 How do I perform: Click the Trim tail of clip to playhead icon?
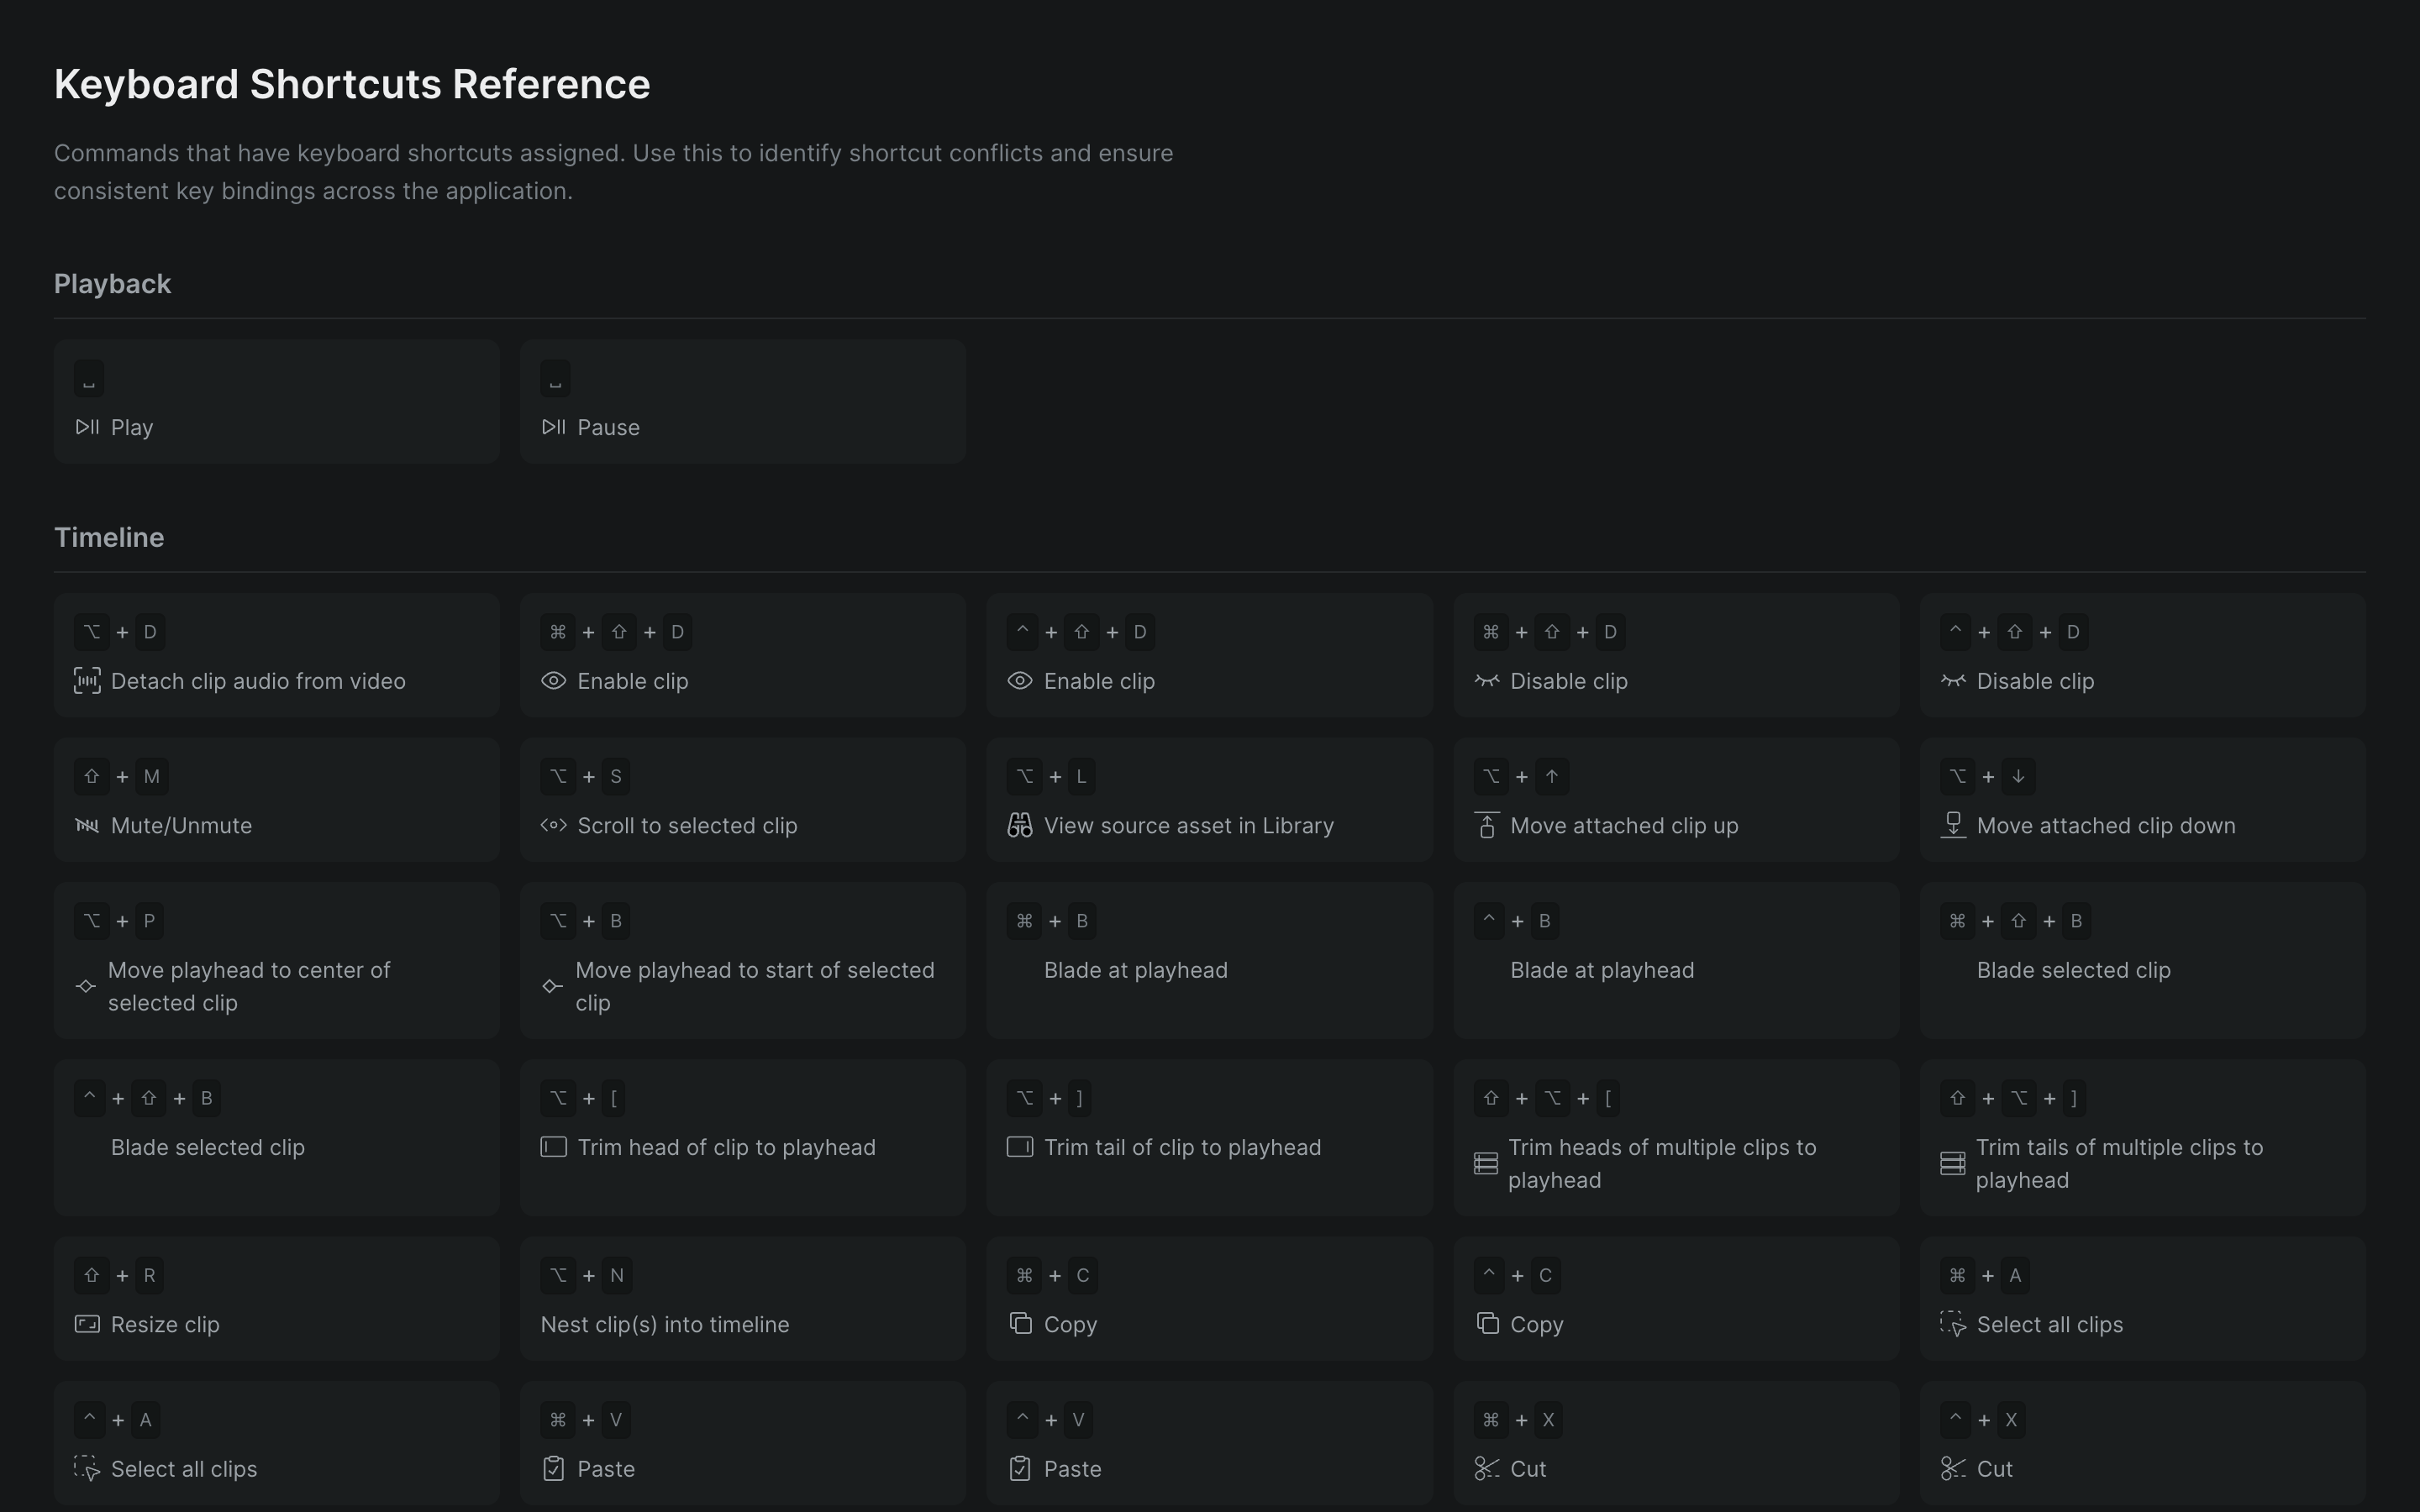point(1020,1147)
